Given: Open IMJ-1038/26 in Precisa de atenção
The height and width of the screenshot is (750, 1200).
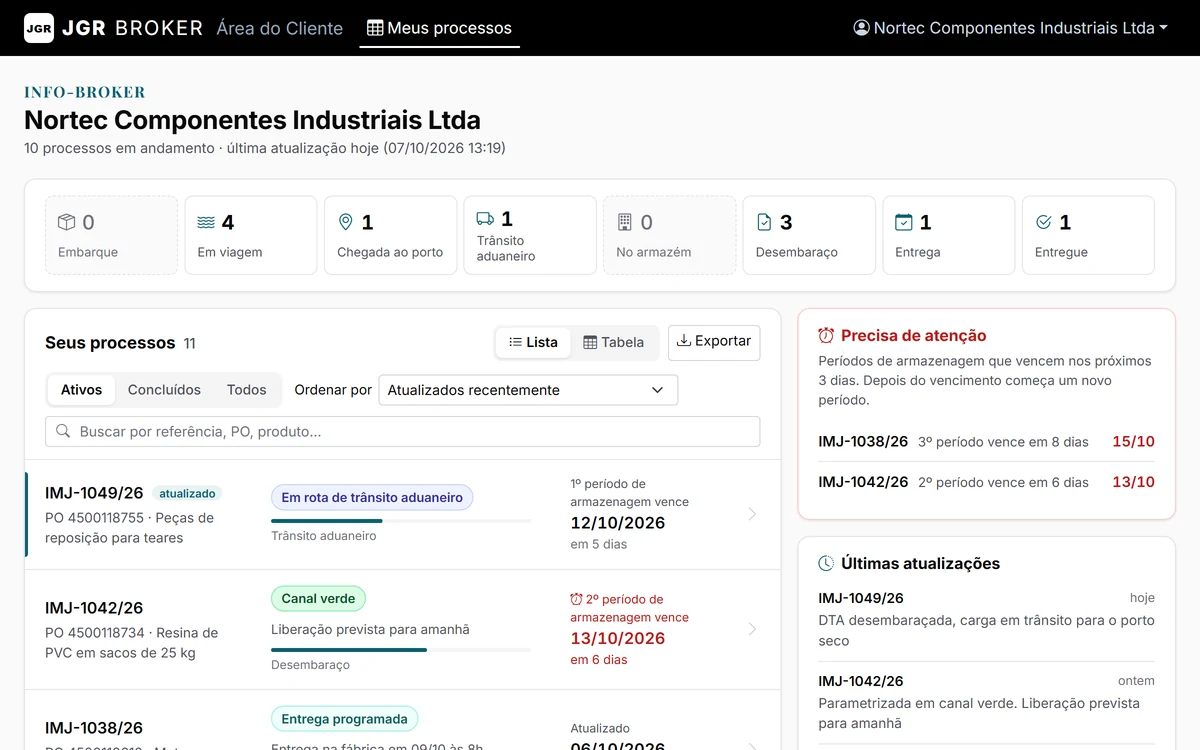Looking at the screenshot, I should 986,441.
